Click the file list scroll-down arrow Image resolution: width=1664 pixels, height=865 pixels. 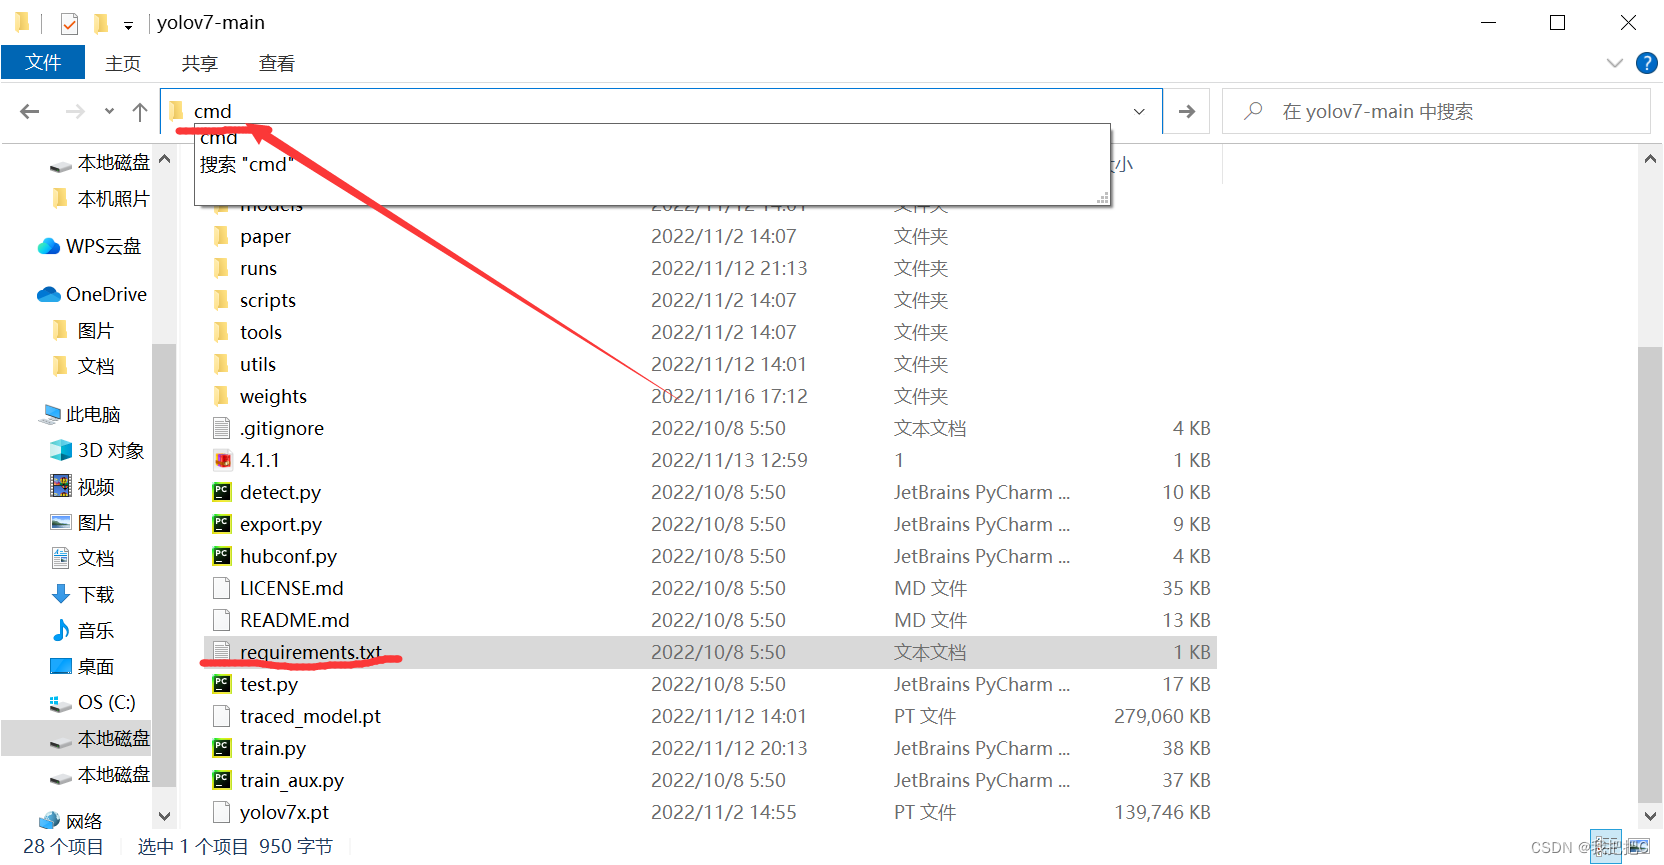pyautogui.click(x=1651, y=816)
